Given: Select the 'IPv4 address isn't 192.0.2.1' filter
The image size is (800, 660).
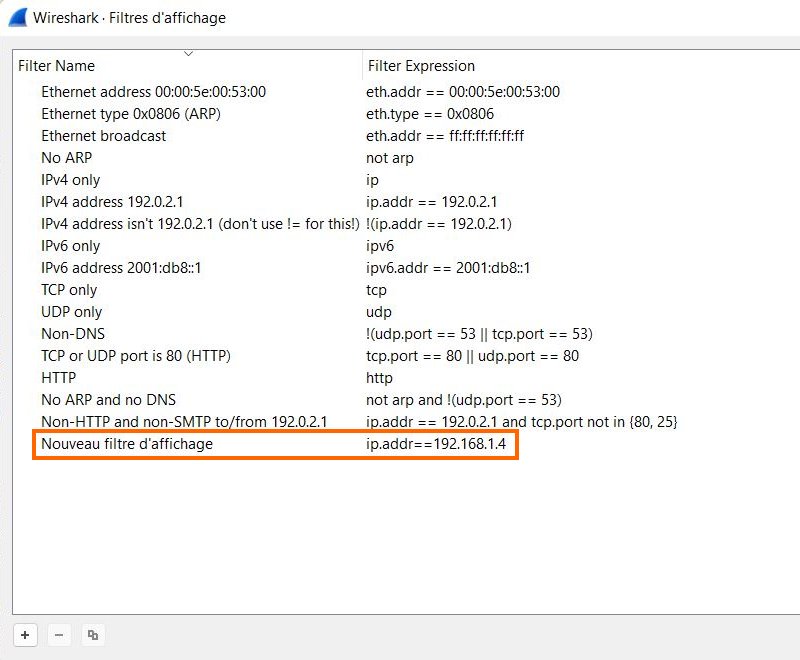Looking at the screenshot, I should (201, 223).
